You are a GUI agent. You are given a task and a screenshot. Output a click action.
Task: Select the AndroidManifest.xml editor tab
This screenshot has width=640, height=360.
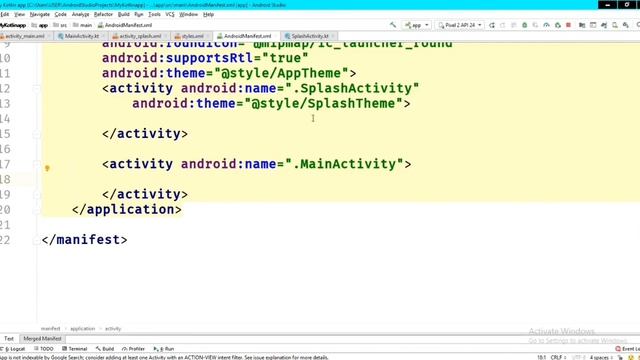point(247,36)
